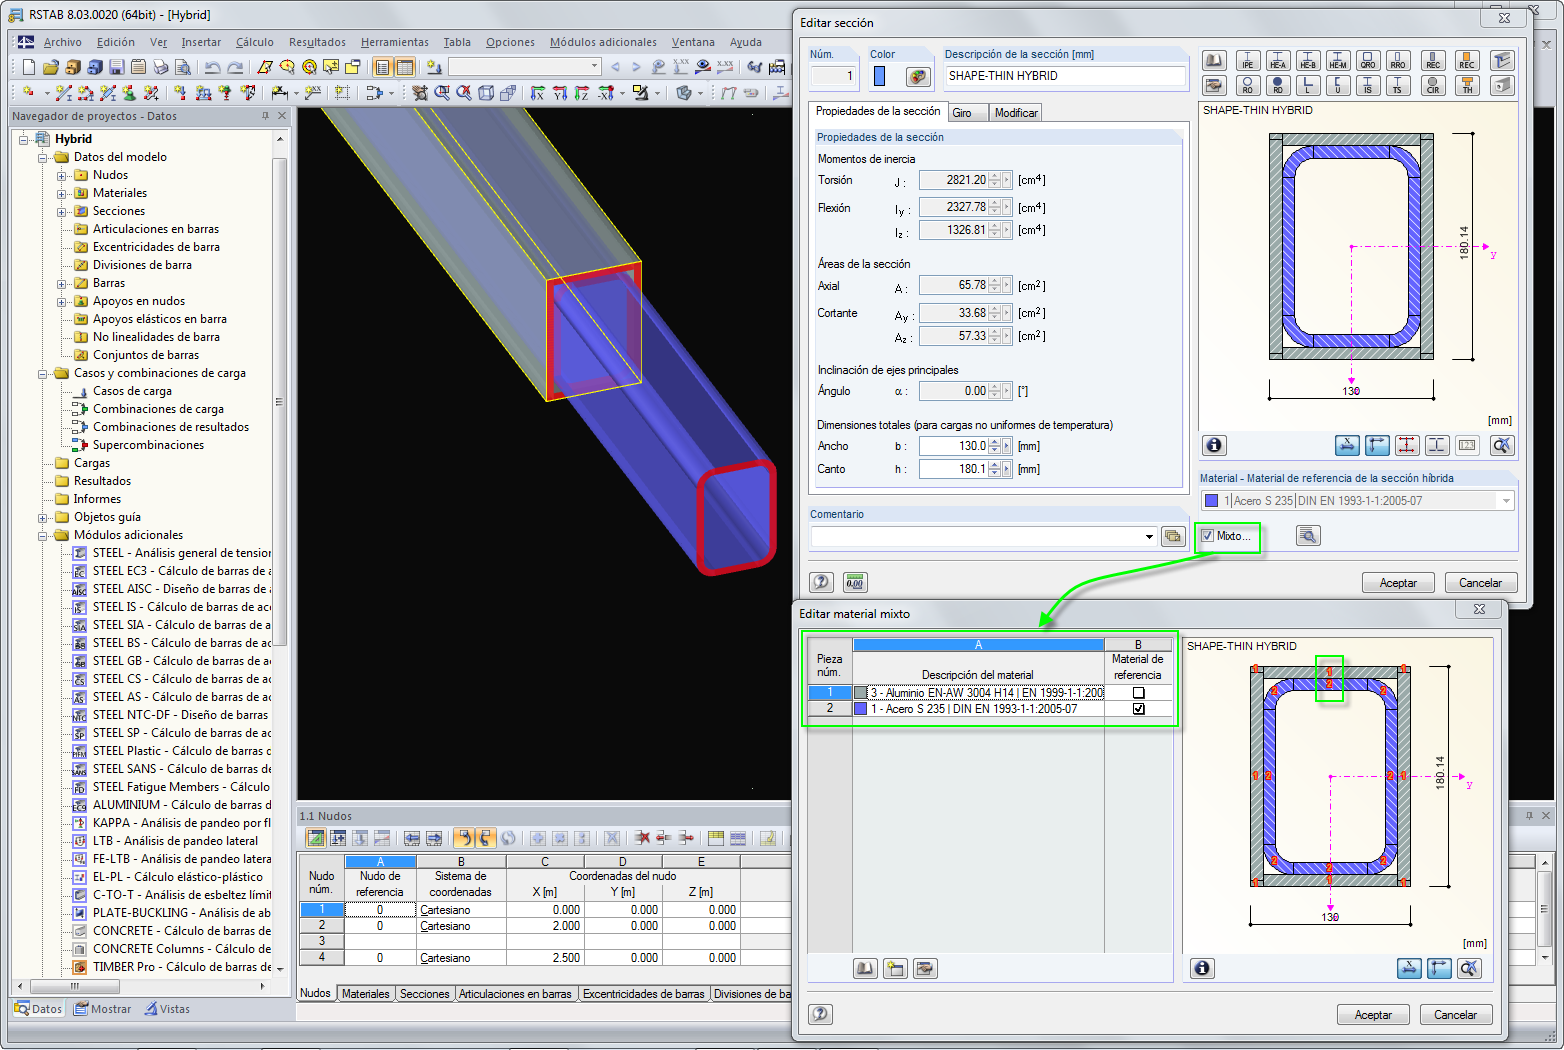Open the Archivo menu
1564x1050 pixels.
coord(63,42)
